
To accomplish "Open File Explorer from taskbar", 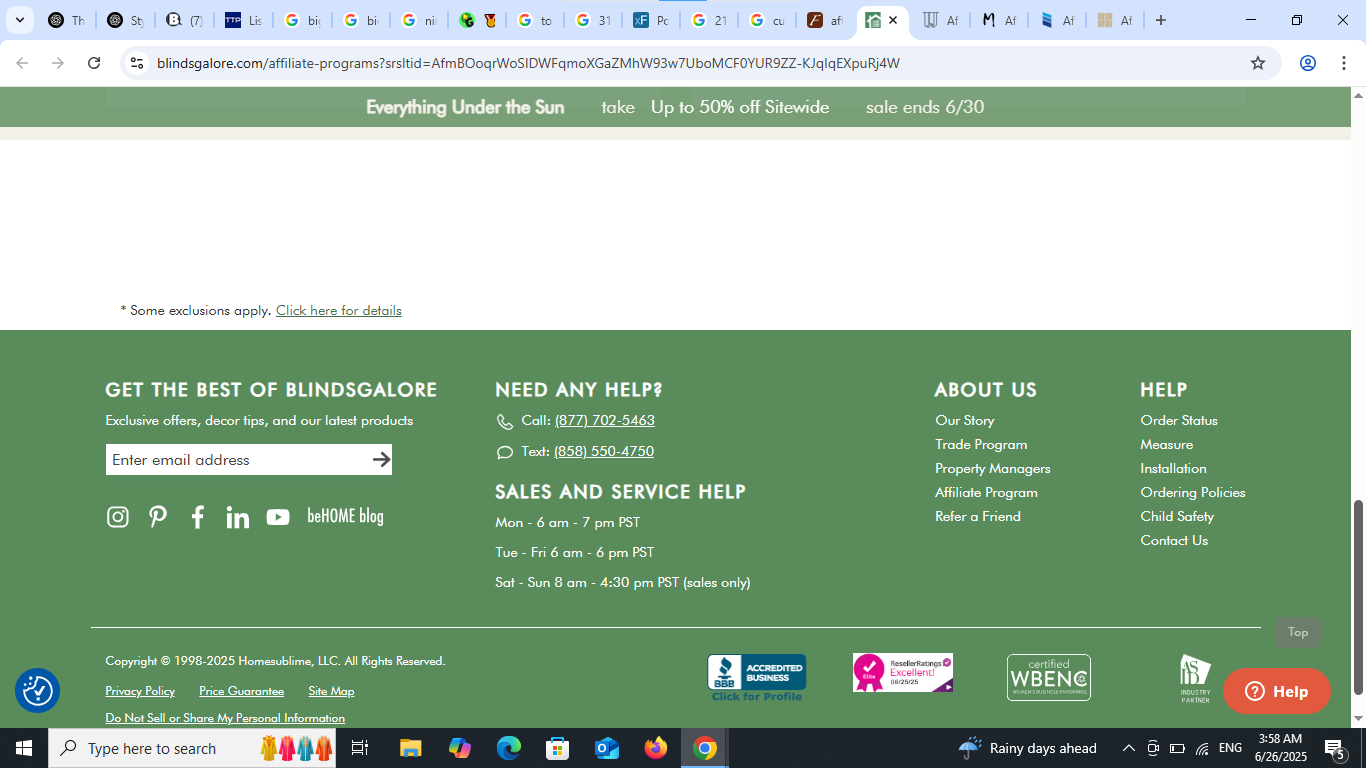I will [410, 748].
